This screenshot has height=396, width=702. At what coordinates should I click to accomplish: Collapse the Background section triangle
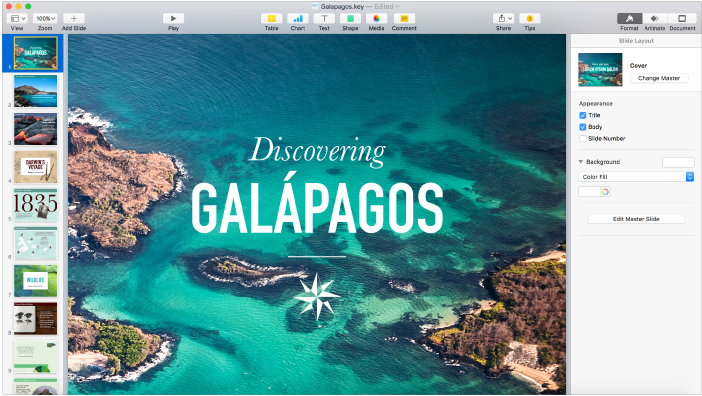[x=581, y=162]
